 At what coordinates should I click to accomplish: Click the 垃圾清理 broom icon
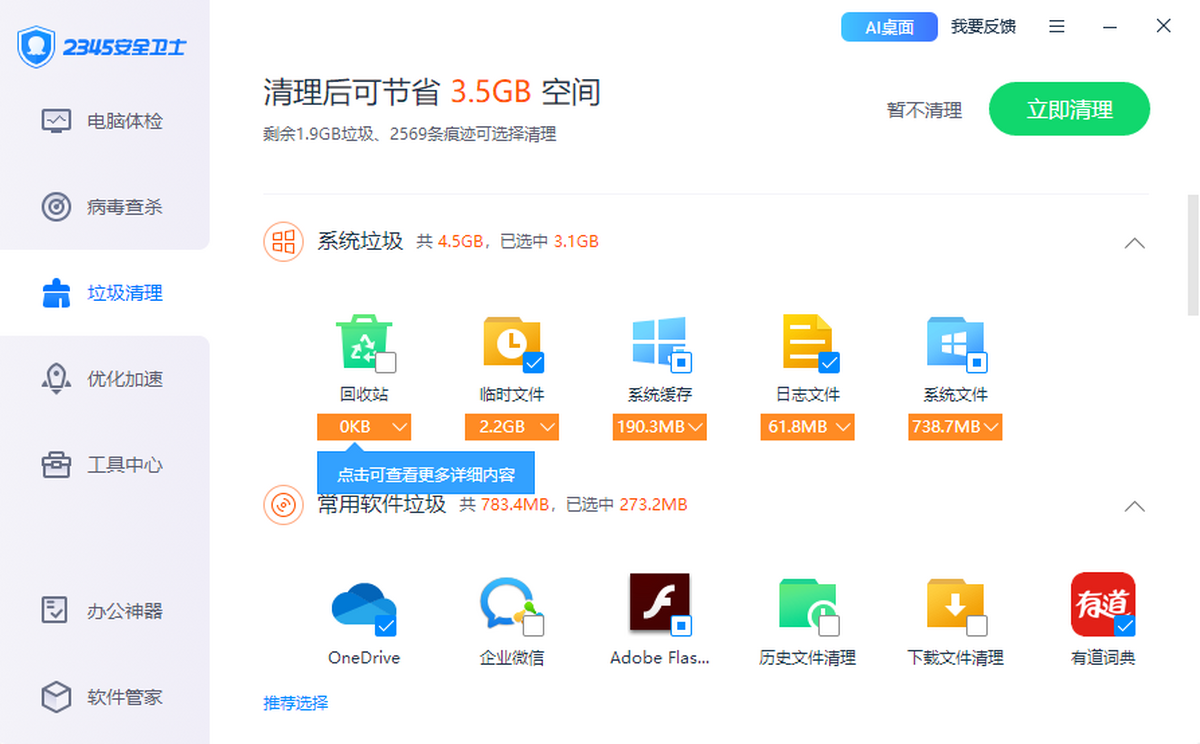click(56, 293)
